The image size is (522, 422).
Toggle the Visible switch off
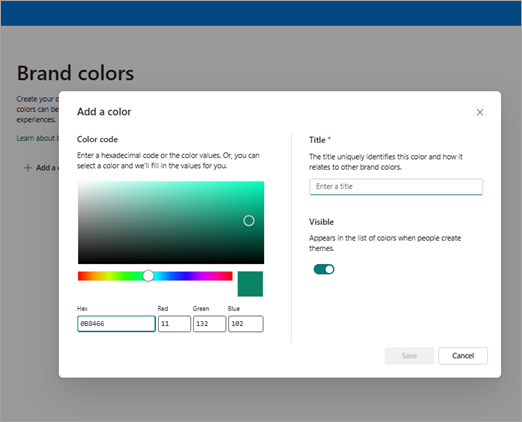coord(324,269)
